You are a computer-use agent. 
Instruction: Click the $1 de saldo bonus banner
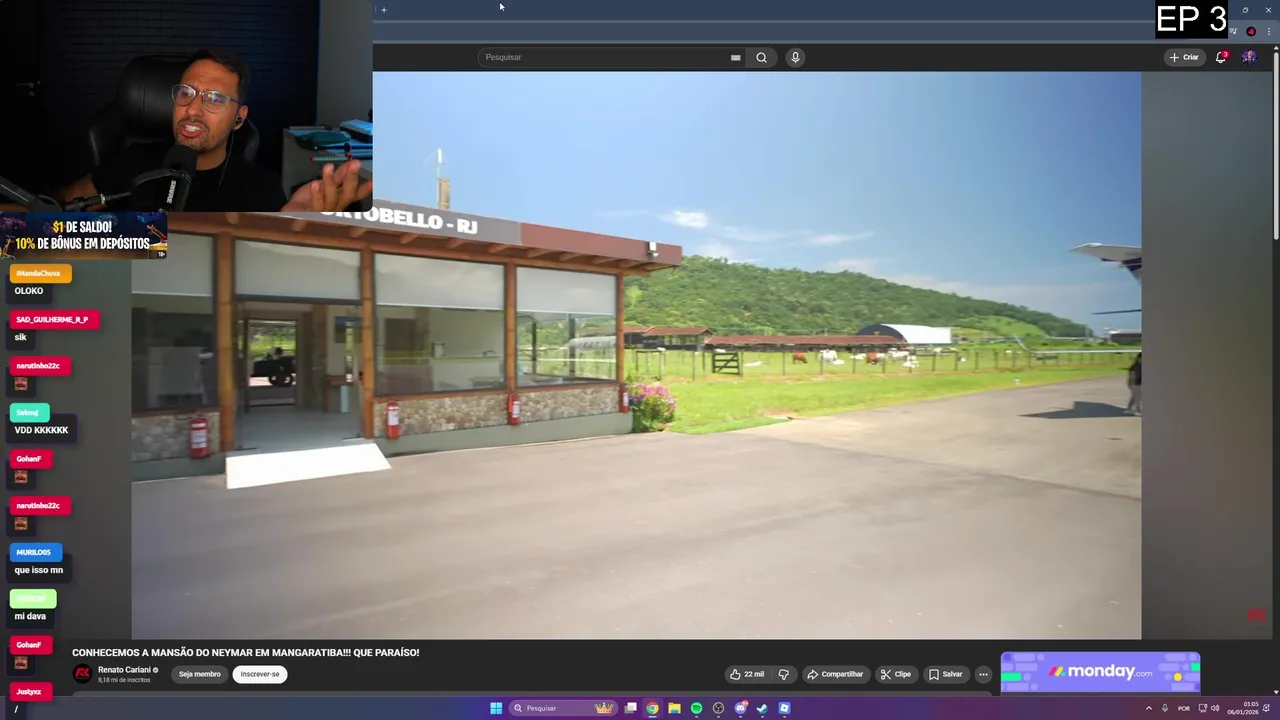tap(83, 235)
